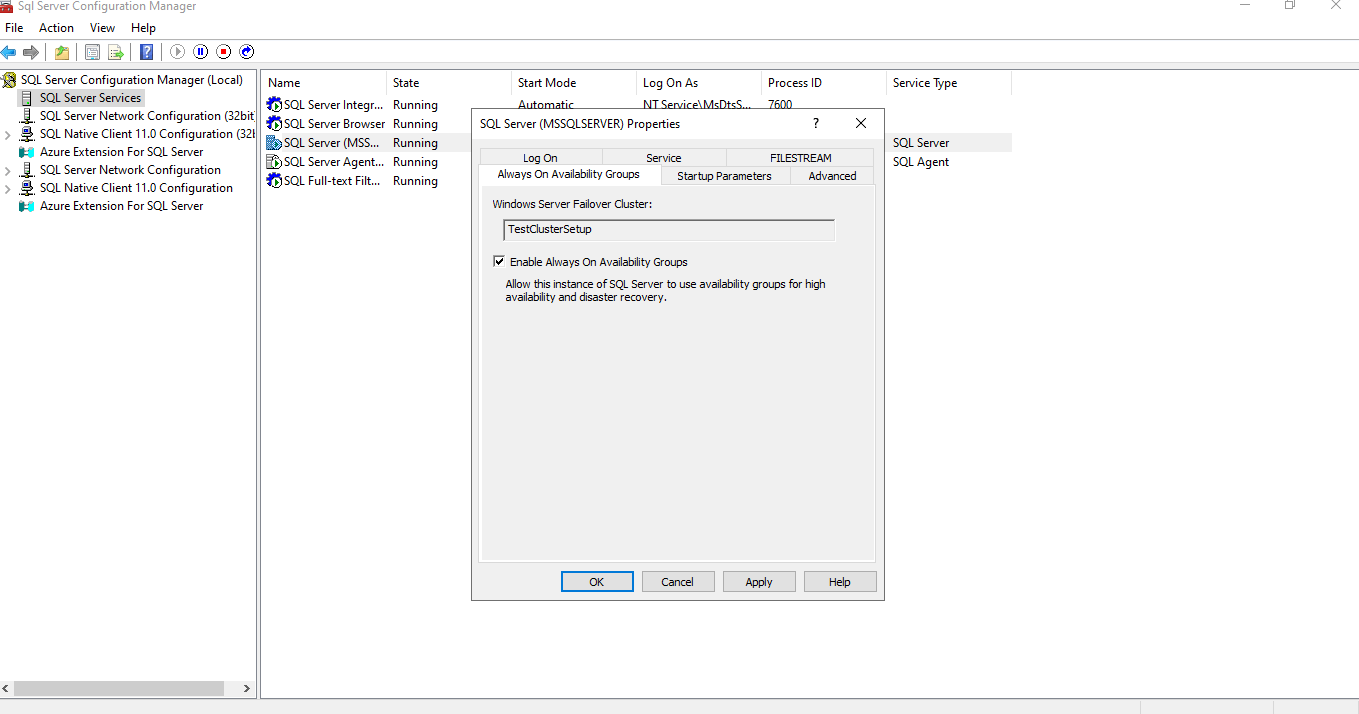Click the Up One Level folder icon

[62, 52]
